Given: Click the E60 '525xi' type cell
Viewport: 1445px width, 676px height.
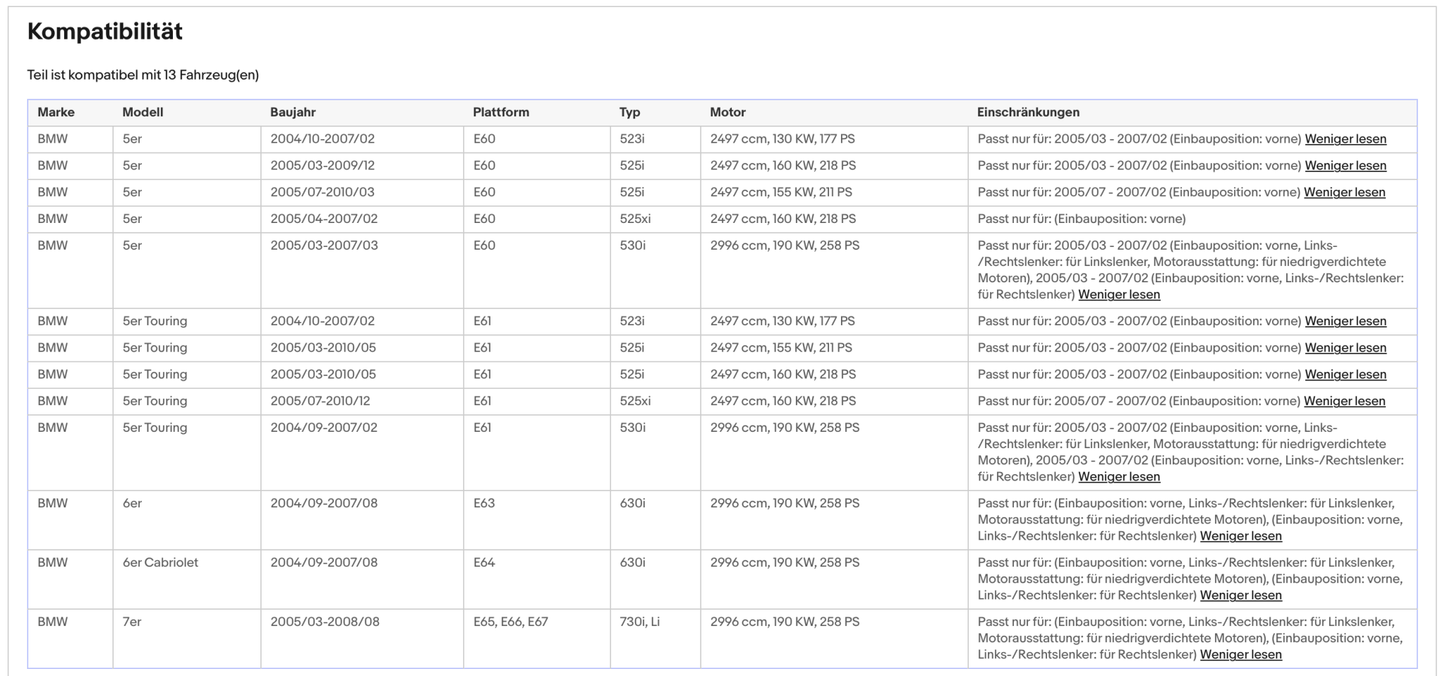Looking at the screenshot, I should tap(635, 219).
